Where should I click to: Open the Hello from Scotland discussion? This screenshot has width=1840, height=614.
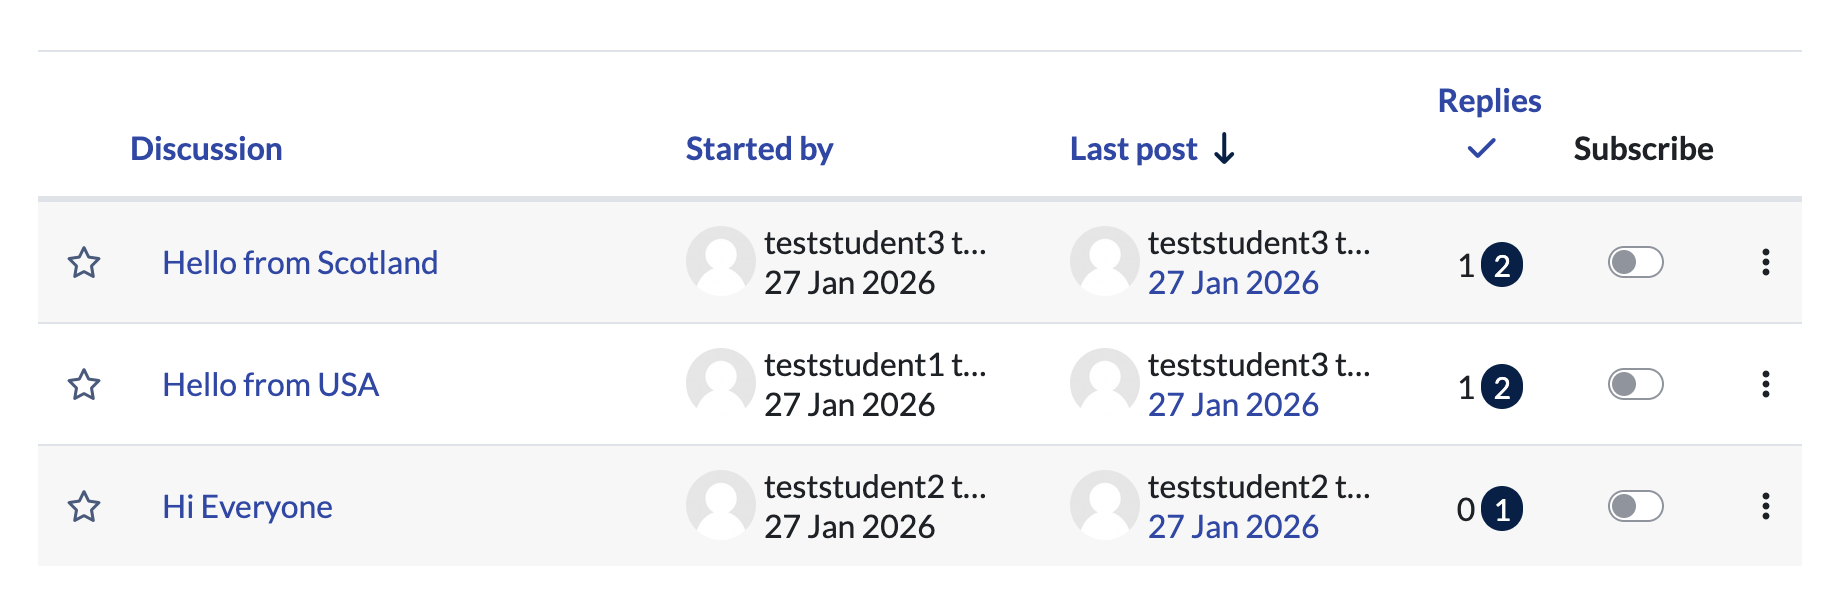point(300,263)
